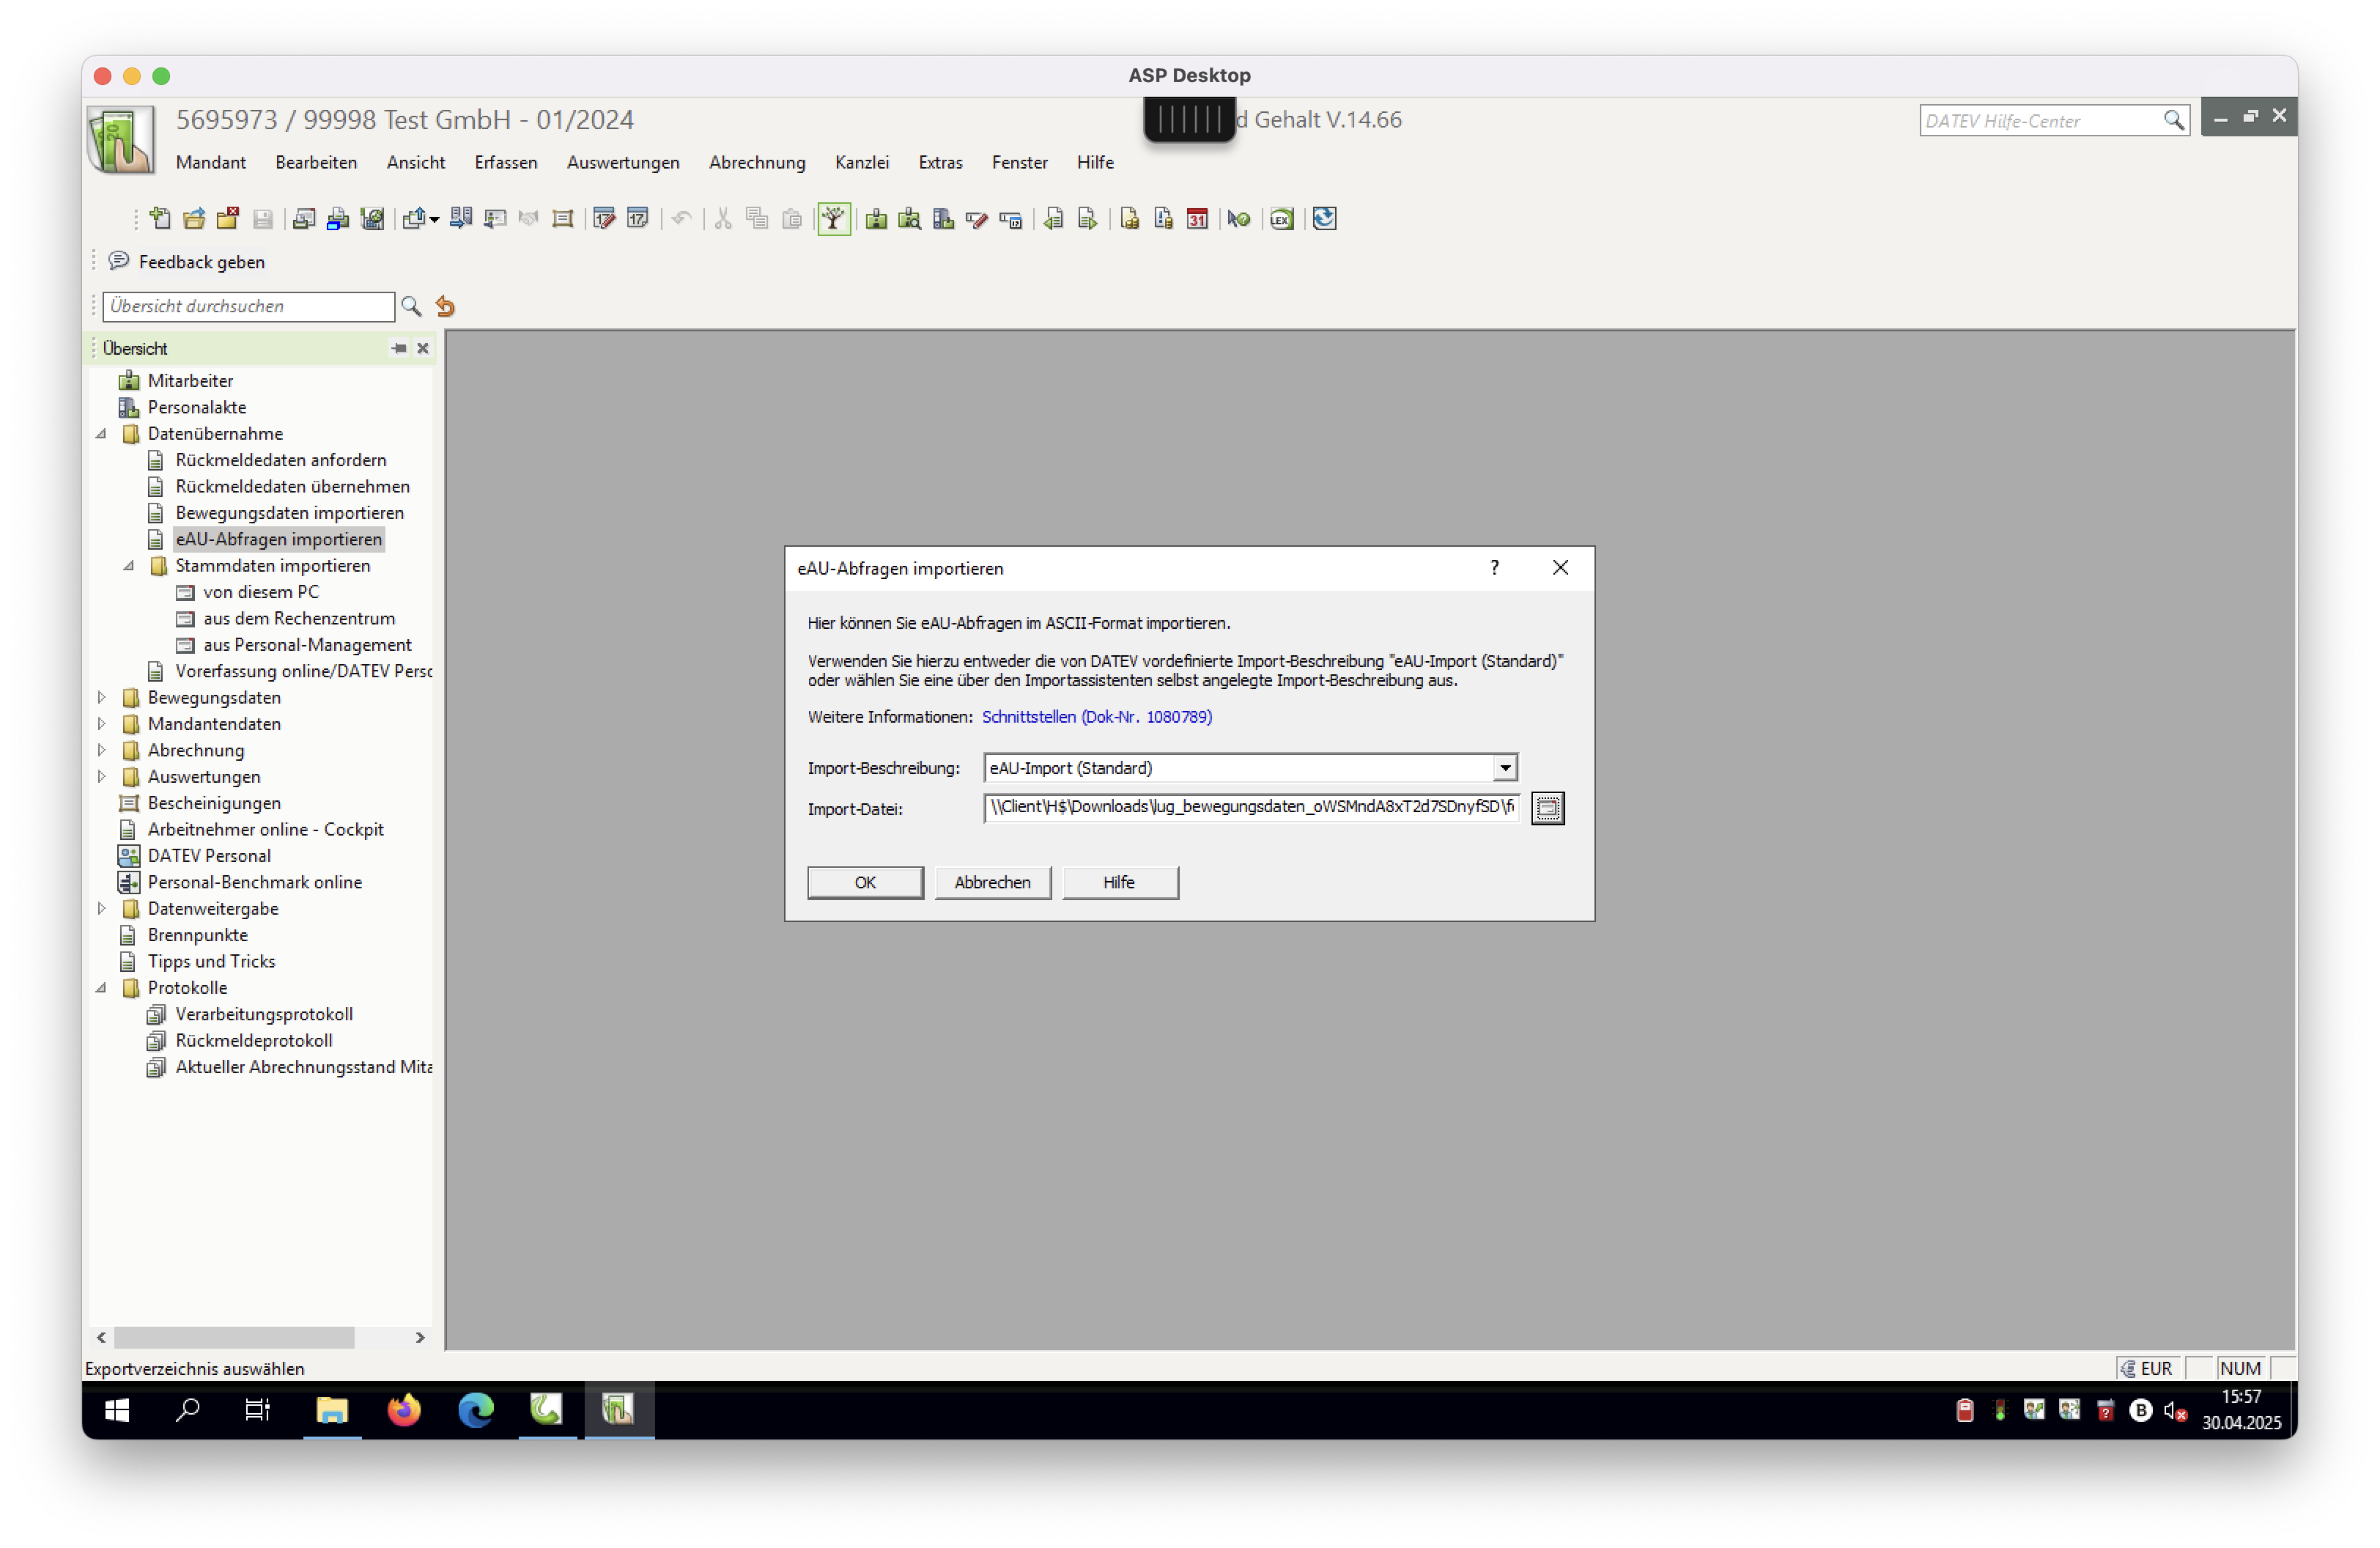Click the reset search arrow icon
The image size is (2380, 1548).
[x=446, y=306]
